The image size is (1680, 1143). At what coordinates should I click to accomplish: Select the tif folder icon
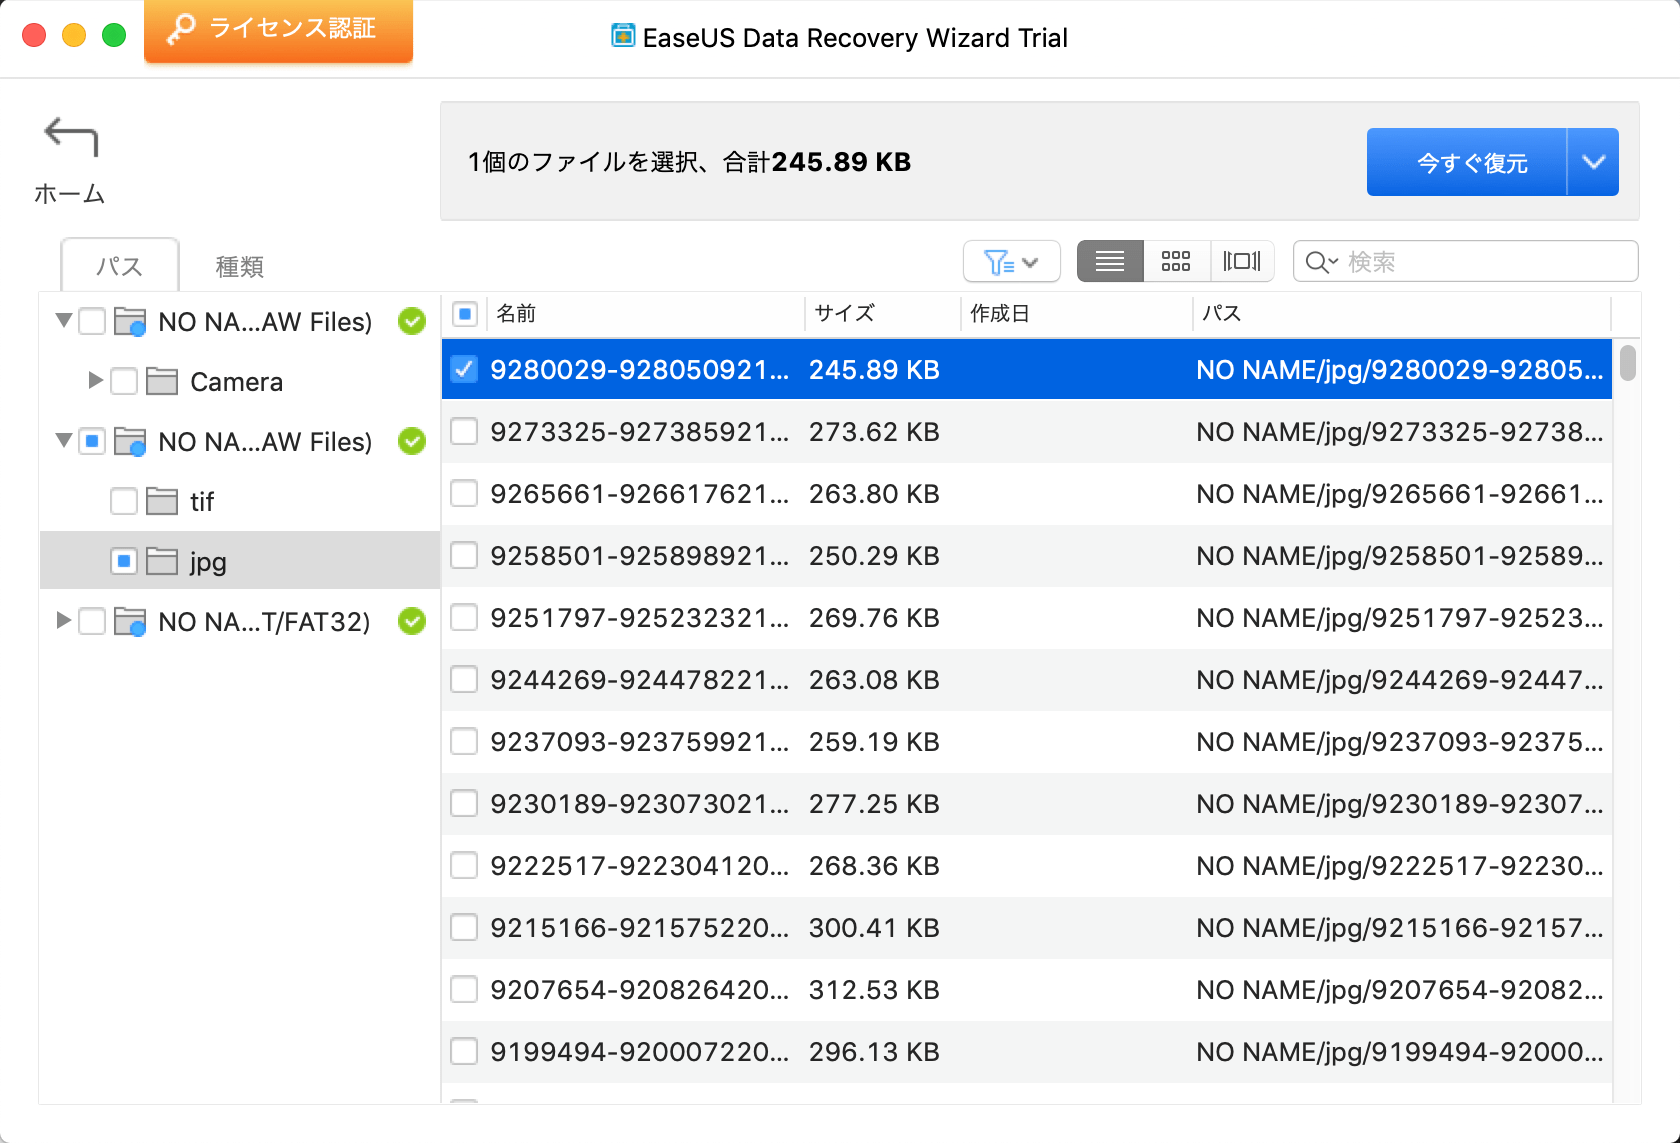pyautogui.click(x=162, y=501)
